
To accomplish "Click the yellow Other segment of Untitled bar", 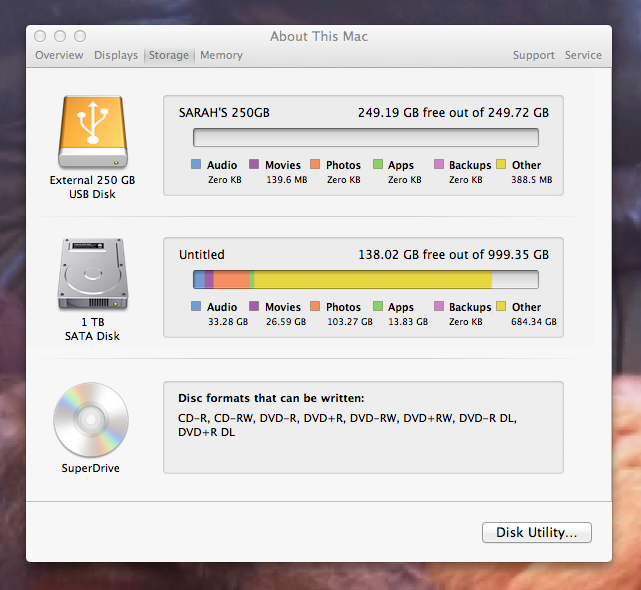I will 372,280.
